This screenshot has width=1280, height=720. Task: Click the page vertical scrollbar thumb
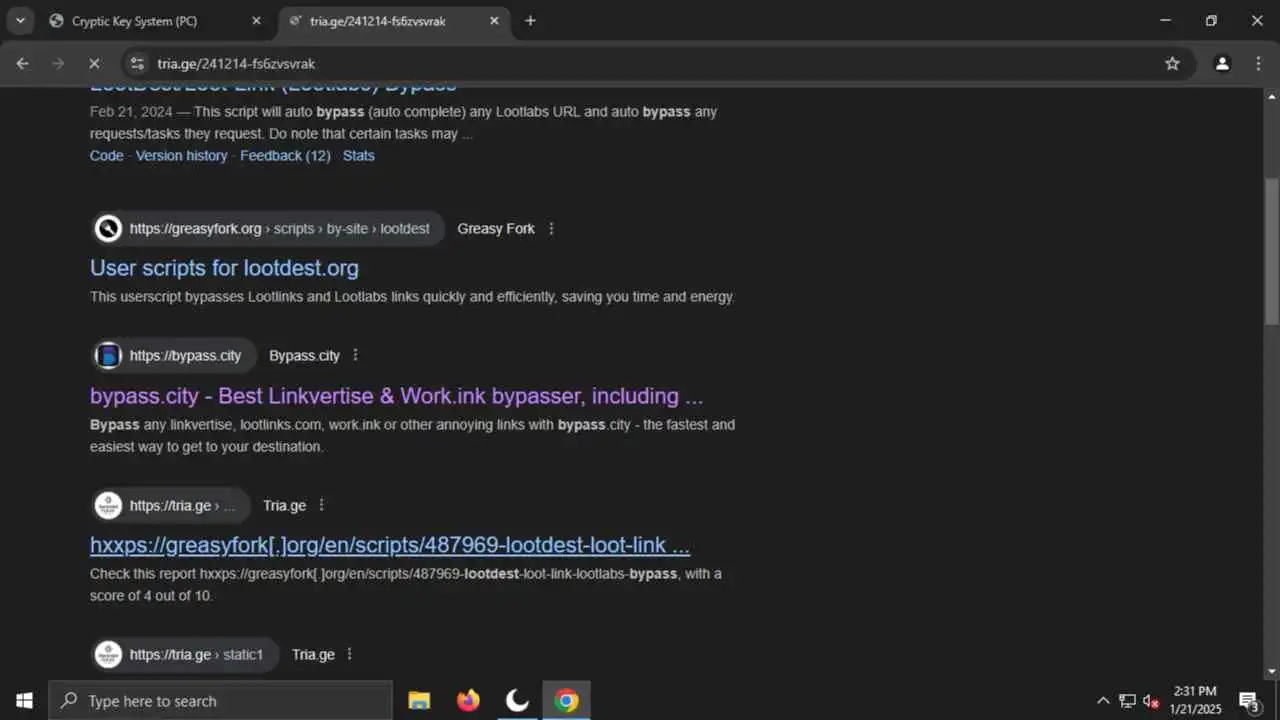pyautogui.click(x=1271, y=250)
